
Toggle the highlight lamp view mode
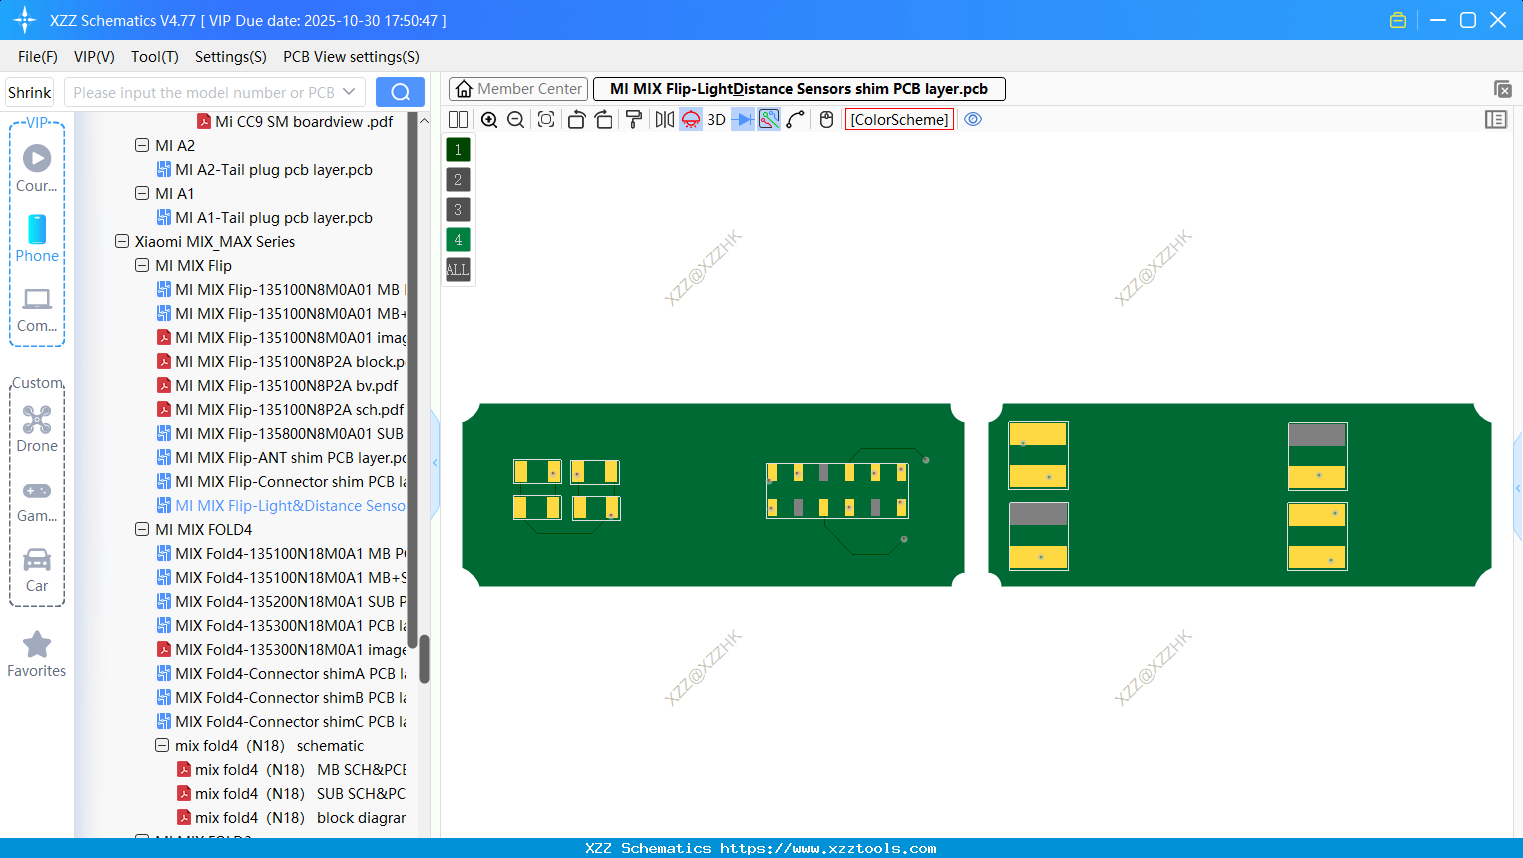tap(690, 119)
